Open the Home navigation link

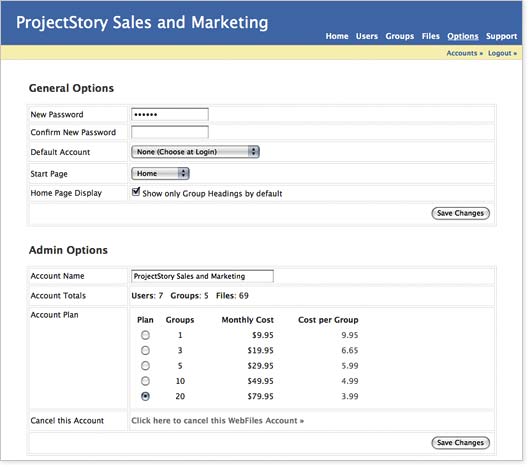(x=337, y=36)
